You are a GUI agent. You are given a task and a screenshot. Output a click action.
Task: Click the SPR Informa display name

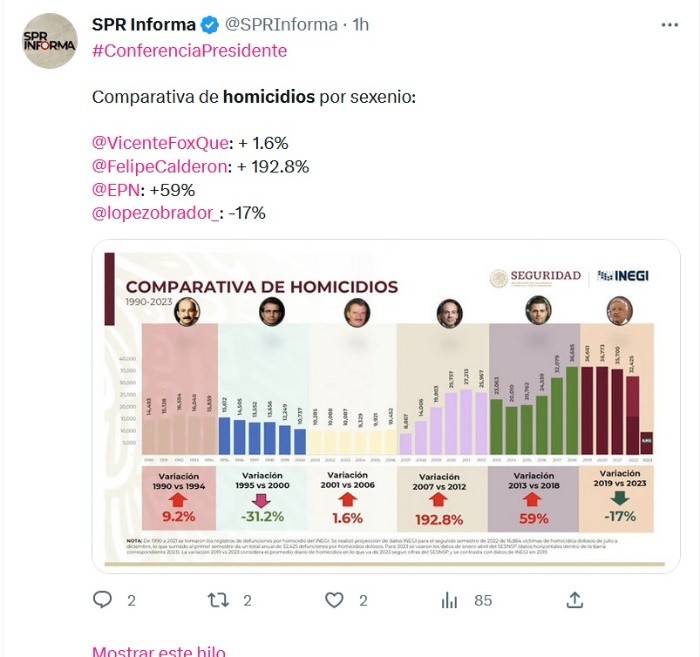pyautogui.click(x=142, y=25)
